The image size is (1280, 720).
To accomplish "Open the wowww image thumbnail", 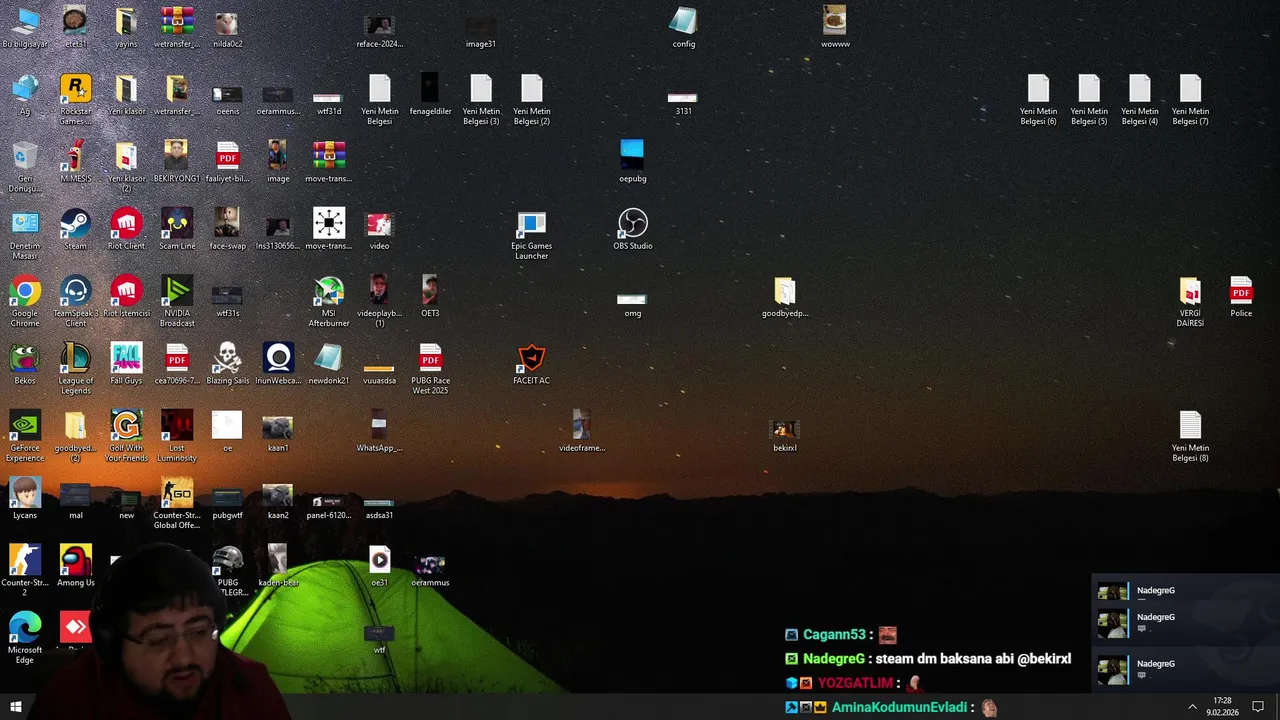I will click(835, 27).
